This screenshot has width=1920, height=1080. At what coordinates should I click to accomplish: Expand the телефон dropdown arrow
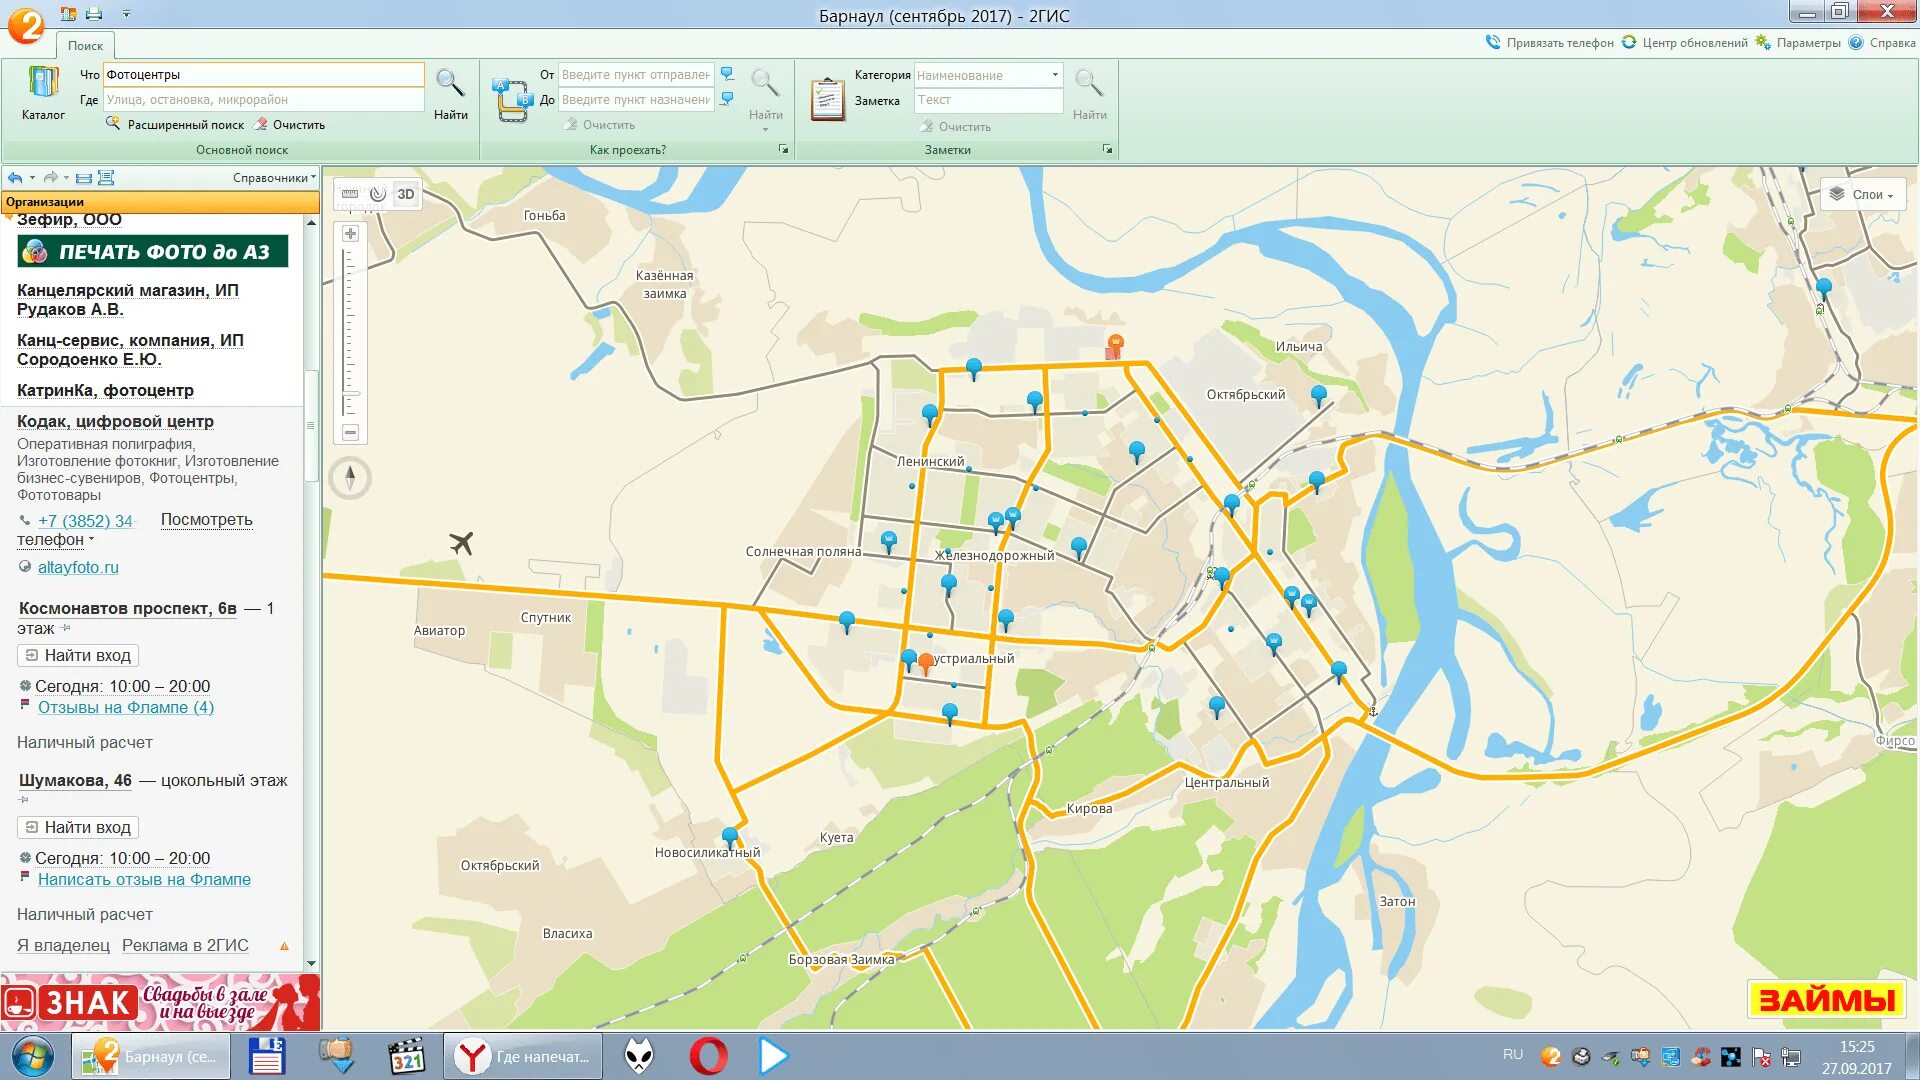[91, 539]
